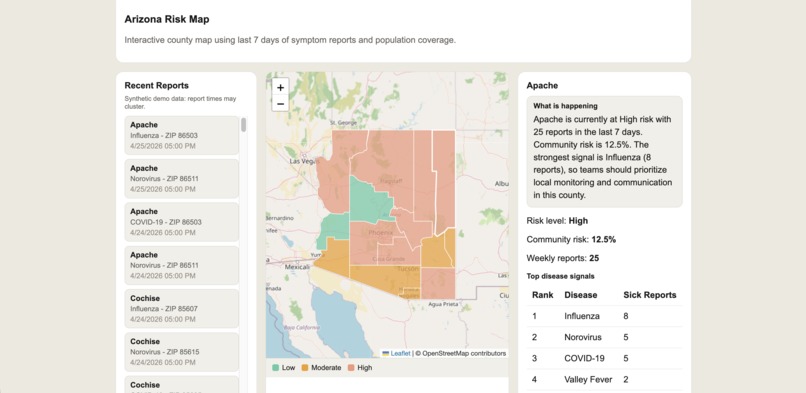This screenshot has height=393, width=806.
Task: Click the Mexicali map label
Action: 298,267
